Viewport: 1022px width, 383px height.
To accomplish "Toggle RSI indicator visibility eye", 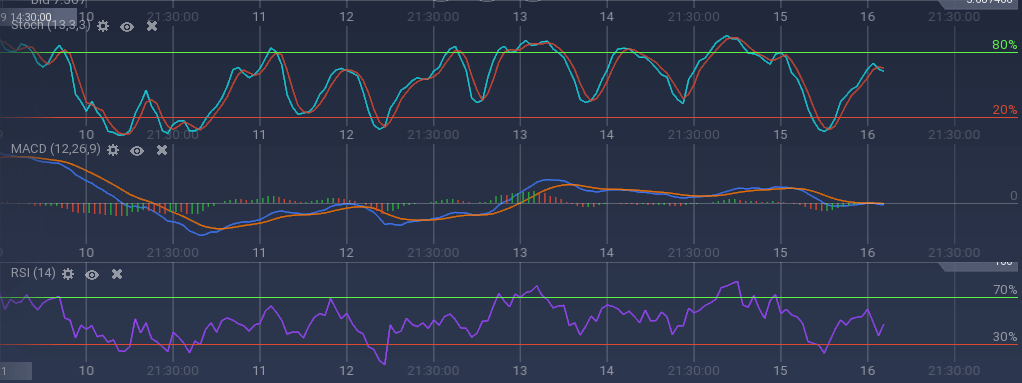I will 92,275.
